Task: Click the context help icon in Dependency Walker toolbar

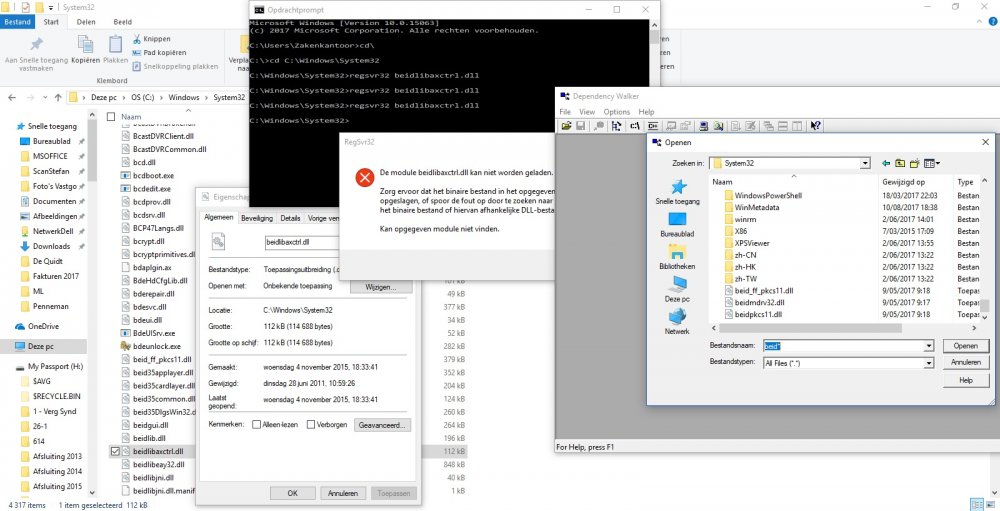Action: click(x=816, y=126)
